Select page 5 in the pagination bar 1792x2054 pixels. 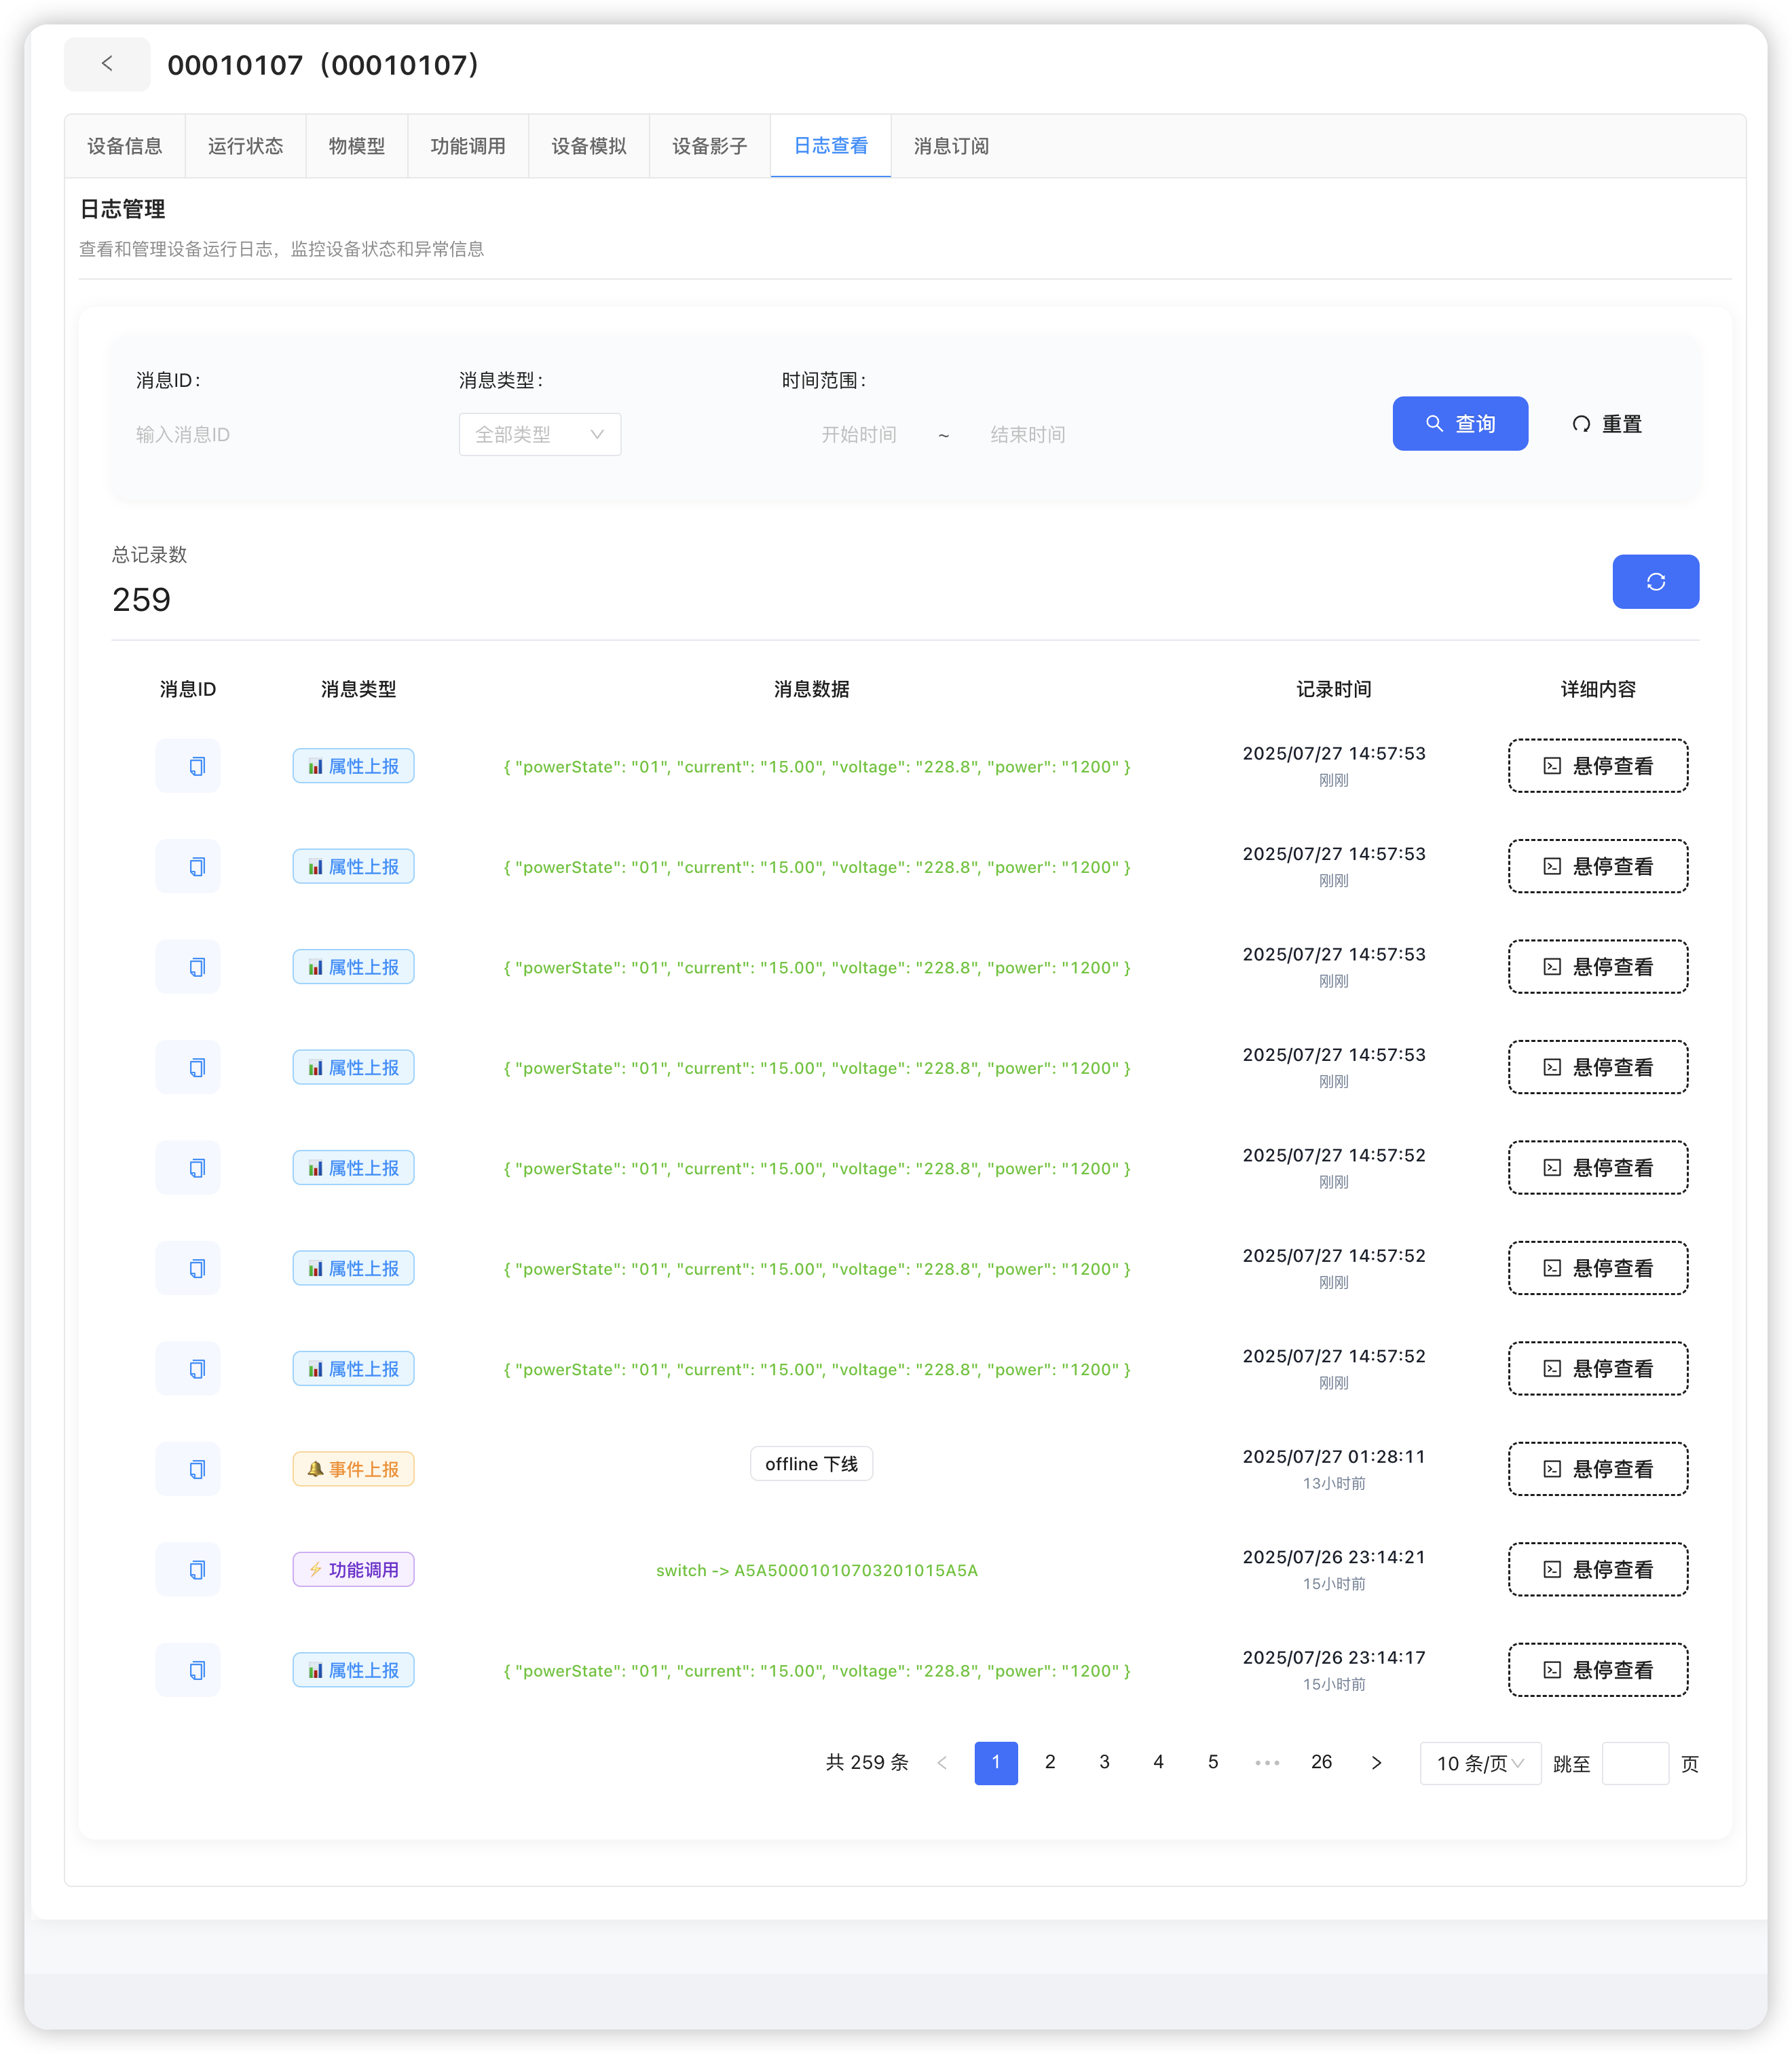pyautogui.click(x=1212, y=1763)
